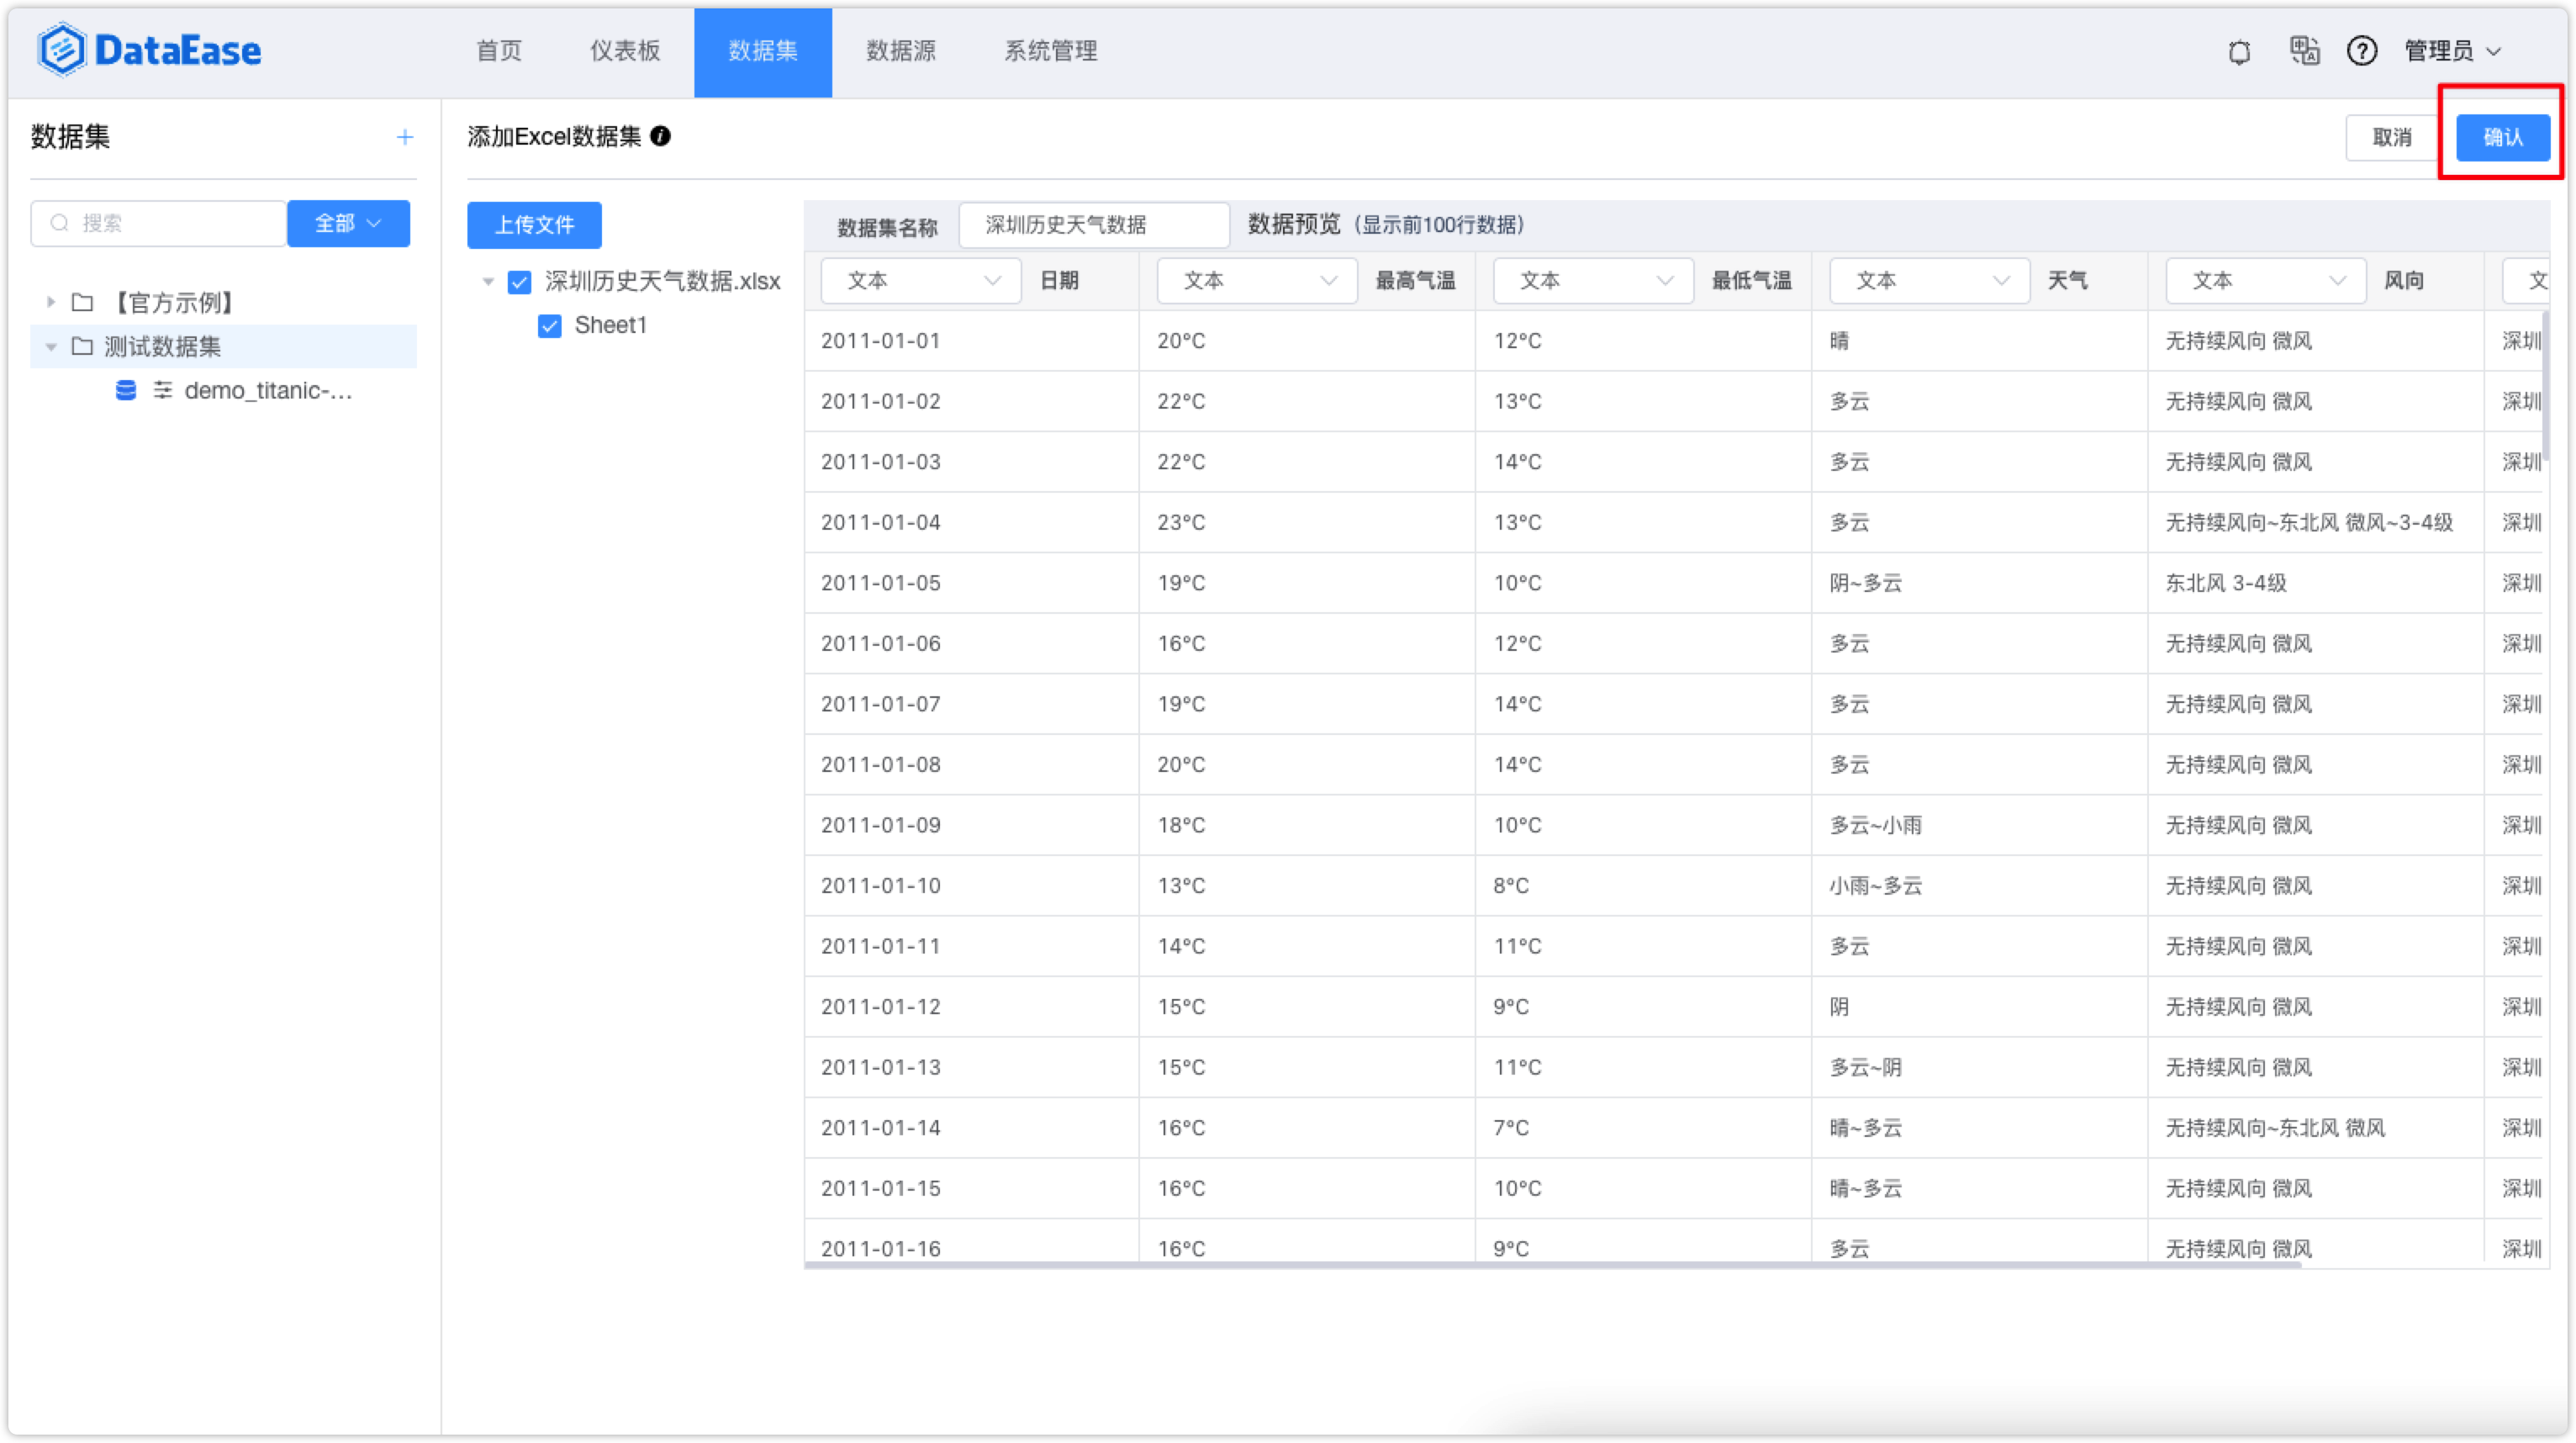2576x1443 pixels.
Task: Open the notification bell icon
Action: [x=2239, y=51]
